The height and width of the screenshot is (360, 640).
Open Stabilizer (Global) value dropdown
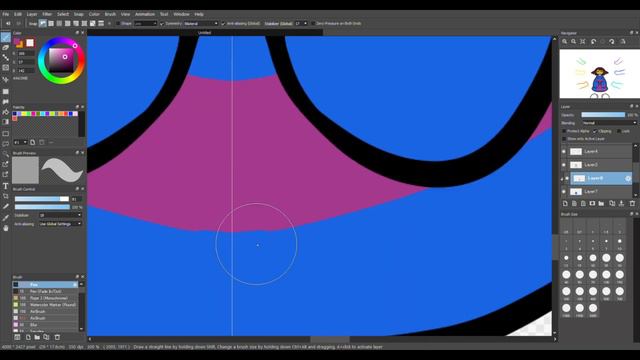pyautogui.click(x=301, y=24)
